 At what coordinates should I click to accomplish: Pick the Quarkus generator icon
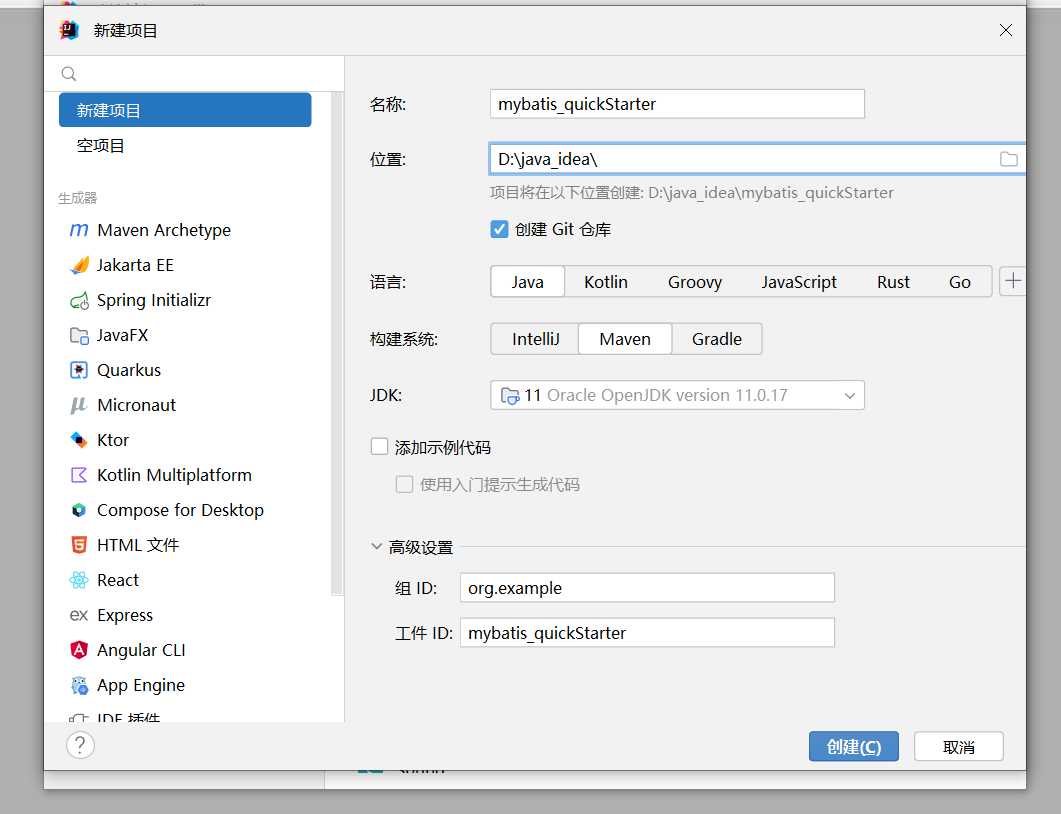79,370
